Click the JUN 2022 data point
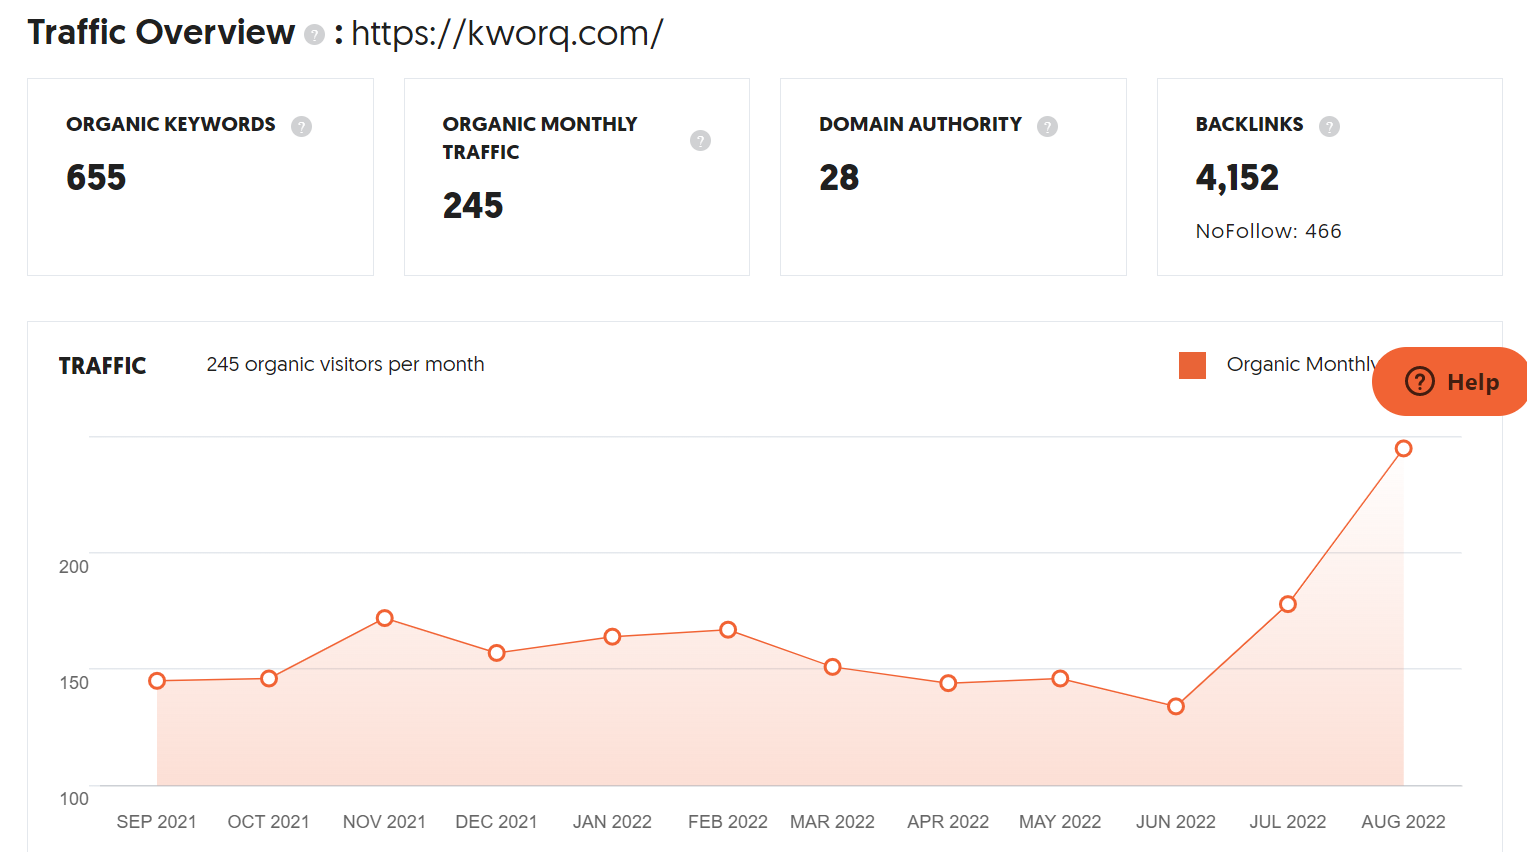 pyautogui.click(x=1176, y=707)
